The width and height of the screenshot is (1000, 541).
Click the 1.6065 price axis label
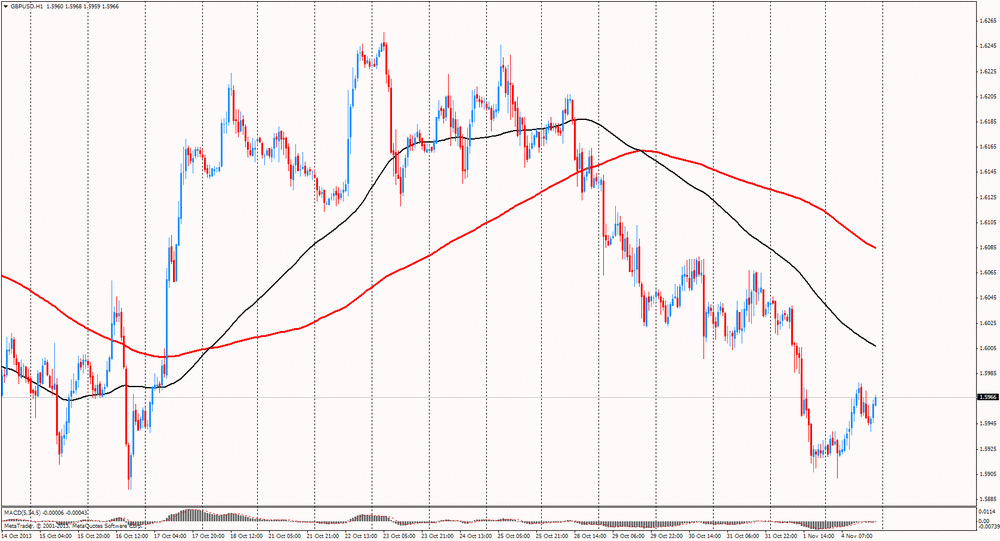[x=987, y=272]
